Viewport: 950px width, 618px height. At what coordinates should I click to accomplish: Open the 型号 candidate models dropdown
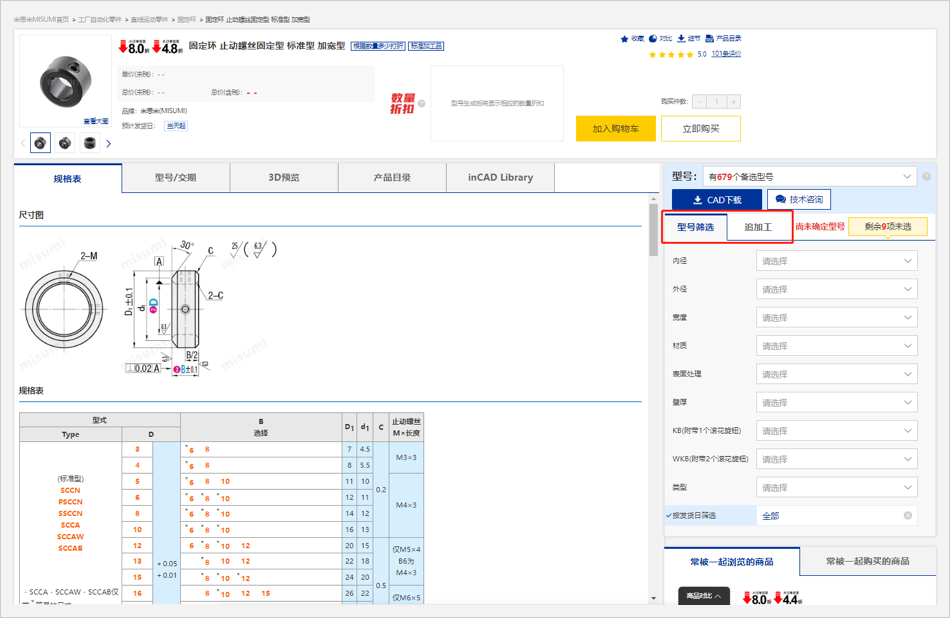pos(809,177)
